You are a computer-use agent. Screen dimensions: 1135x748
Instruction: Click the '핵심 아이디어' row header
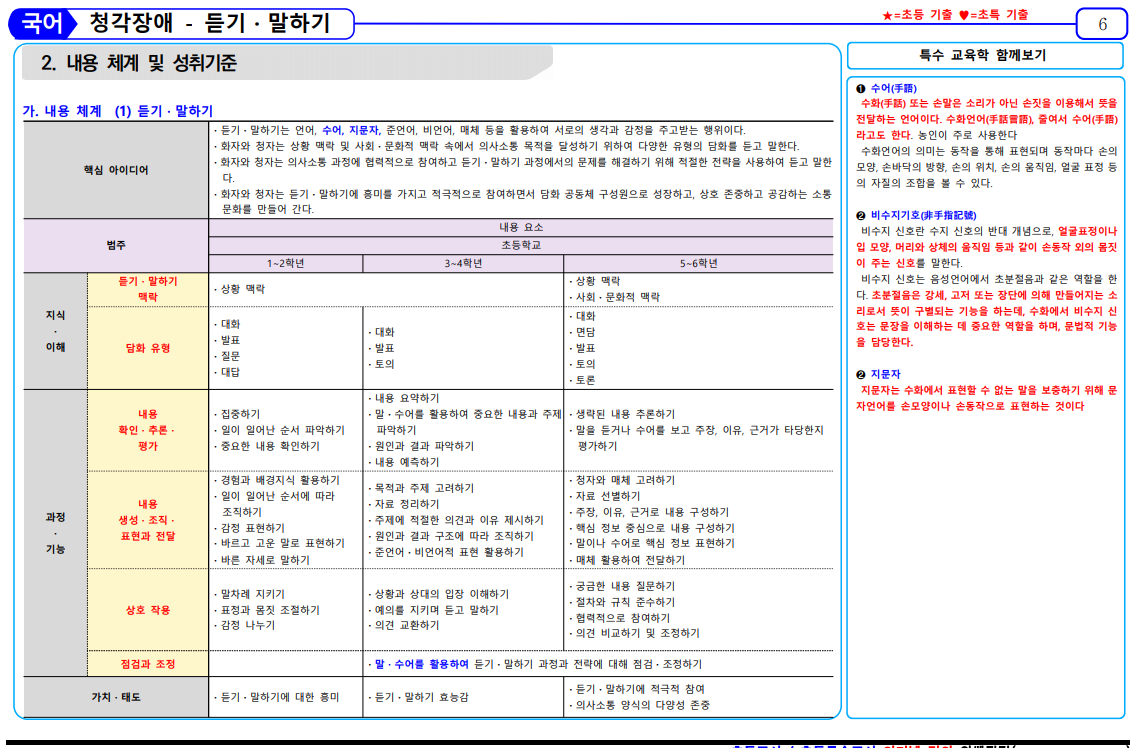point(116,170)
